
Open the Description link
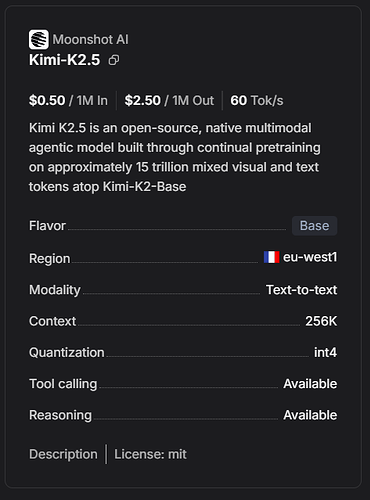coord(63,454)
